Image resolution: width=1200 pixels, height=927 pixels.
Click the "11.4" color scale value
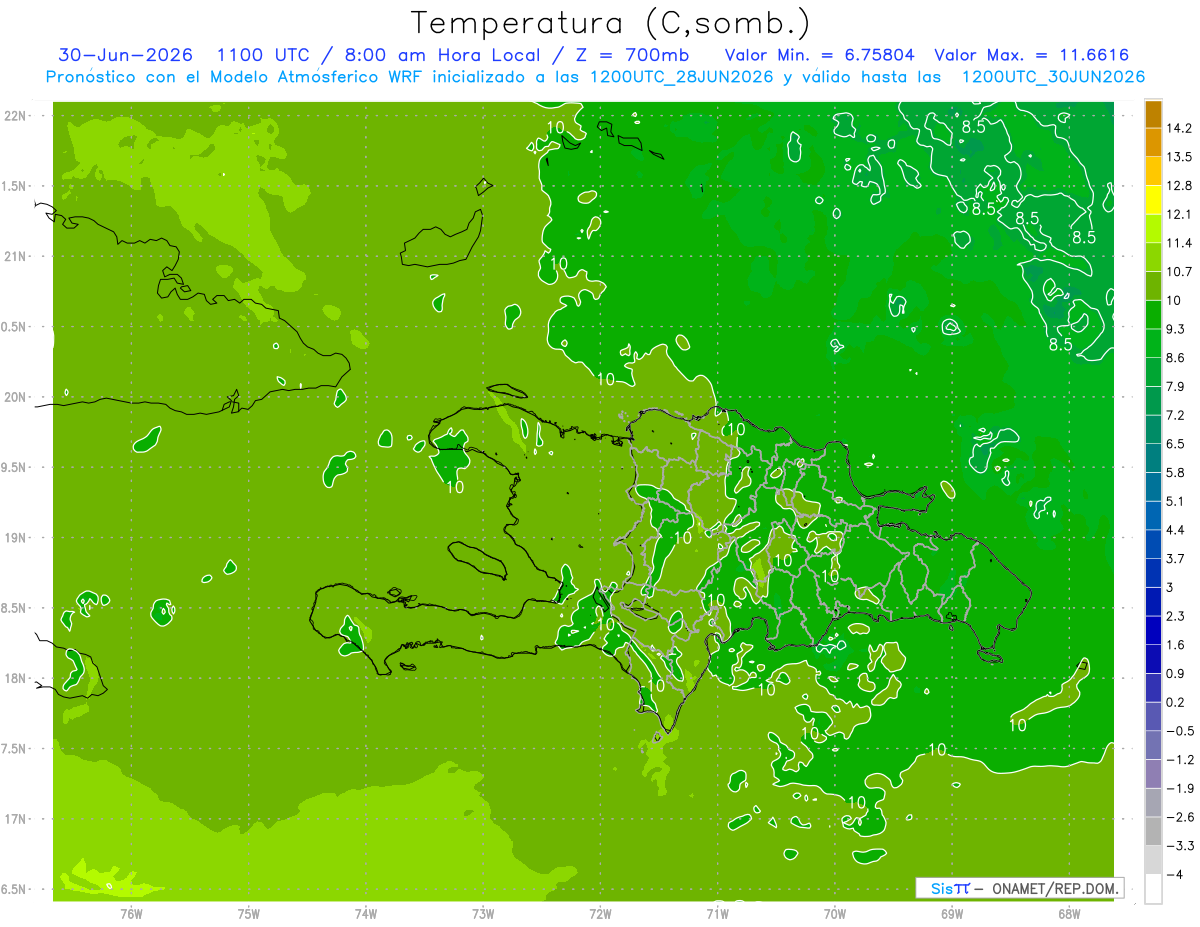coord(1179,243)
